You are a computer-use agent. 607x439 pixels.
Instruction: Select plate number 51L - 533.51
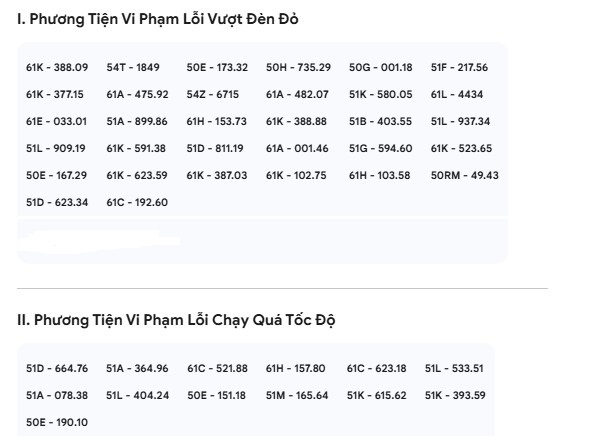click(x=454, y=368)
